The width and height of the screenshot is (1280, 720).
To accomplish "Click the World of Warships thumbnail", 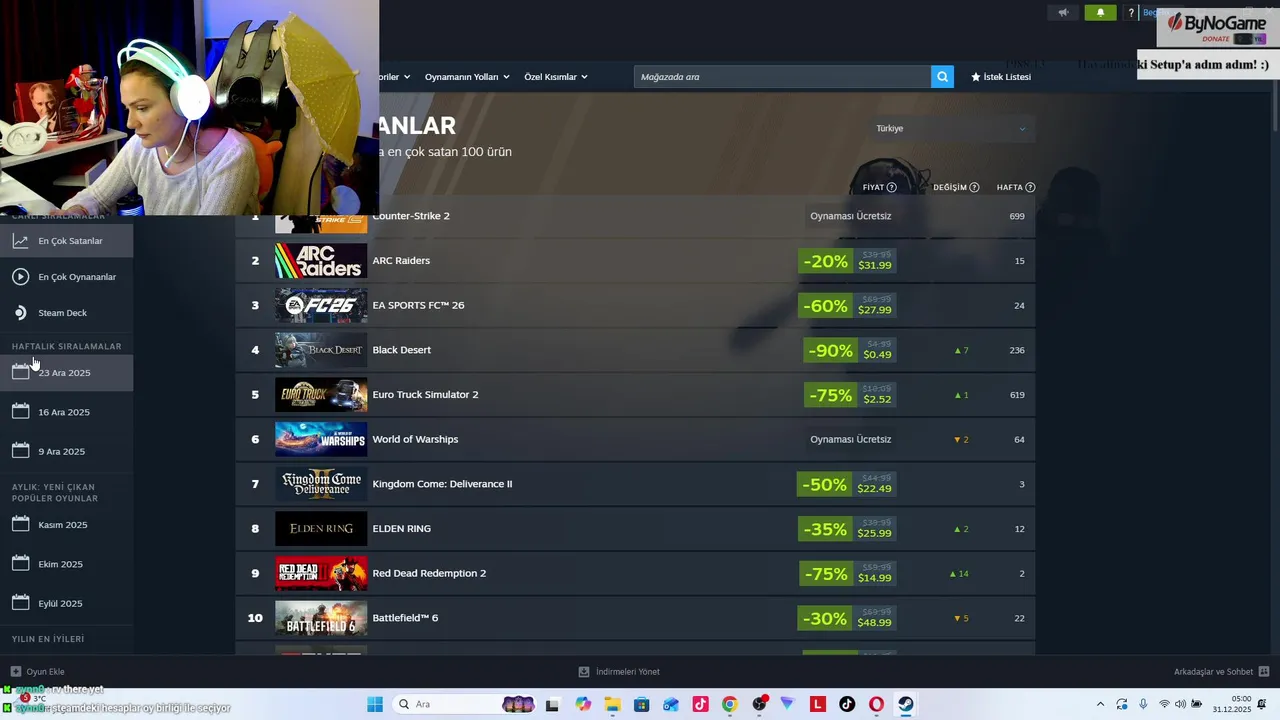I will point(321,439).
